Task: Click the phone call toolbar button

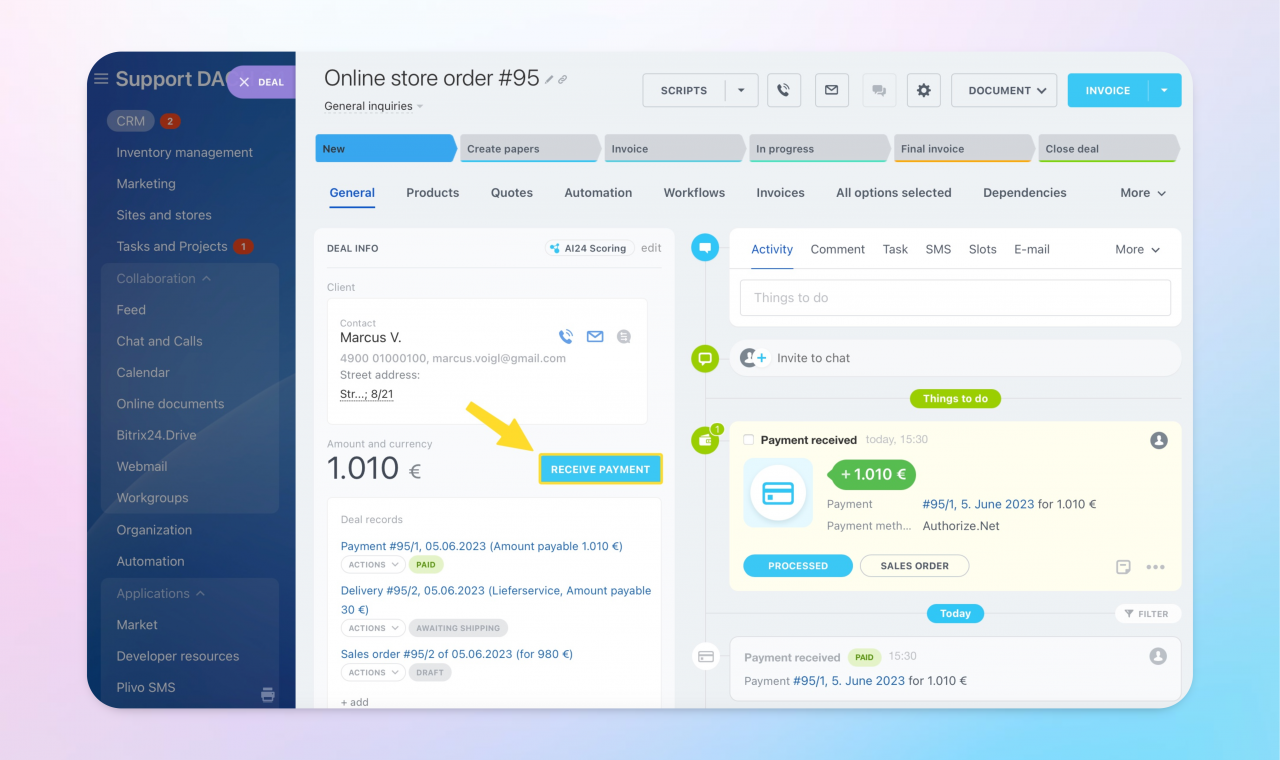Action: pyautogui.click(x=783, y=90)
